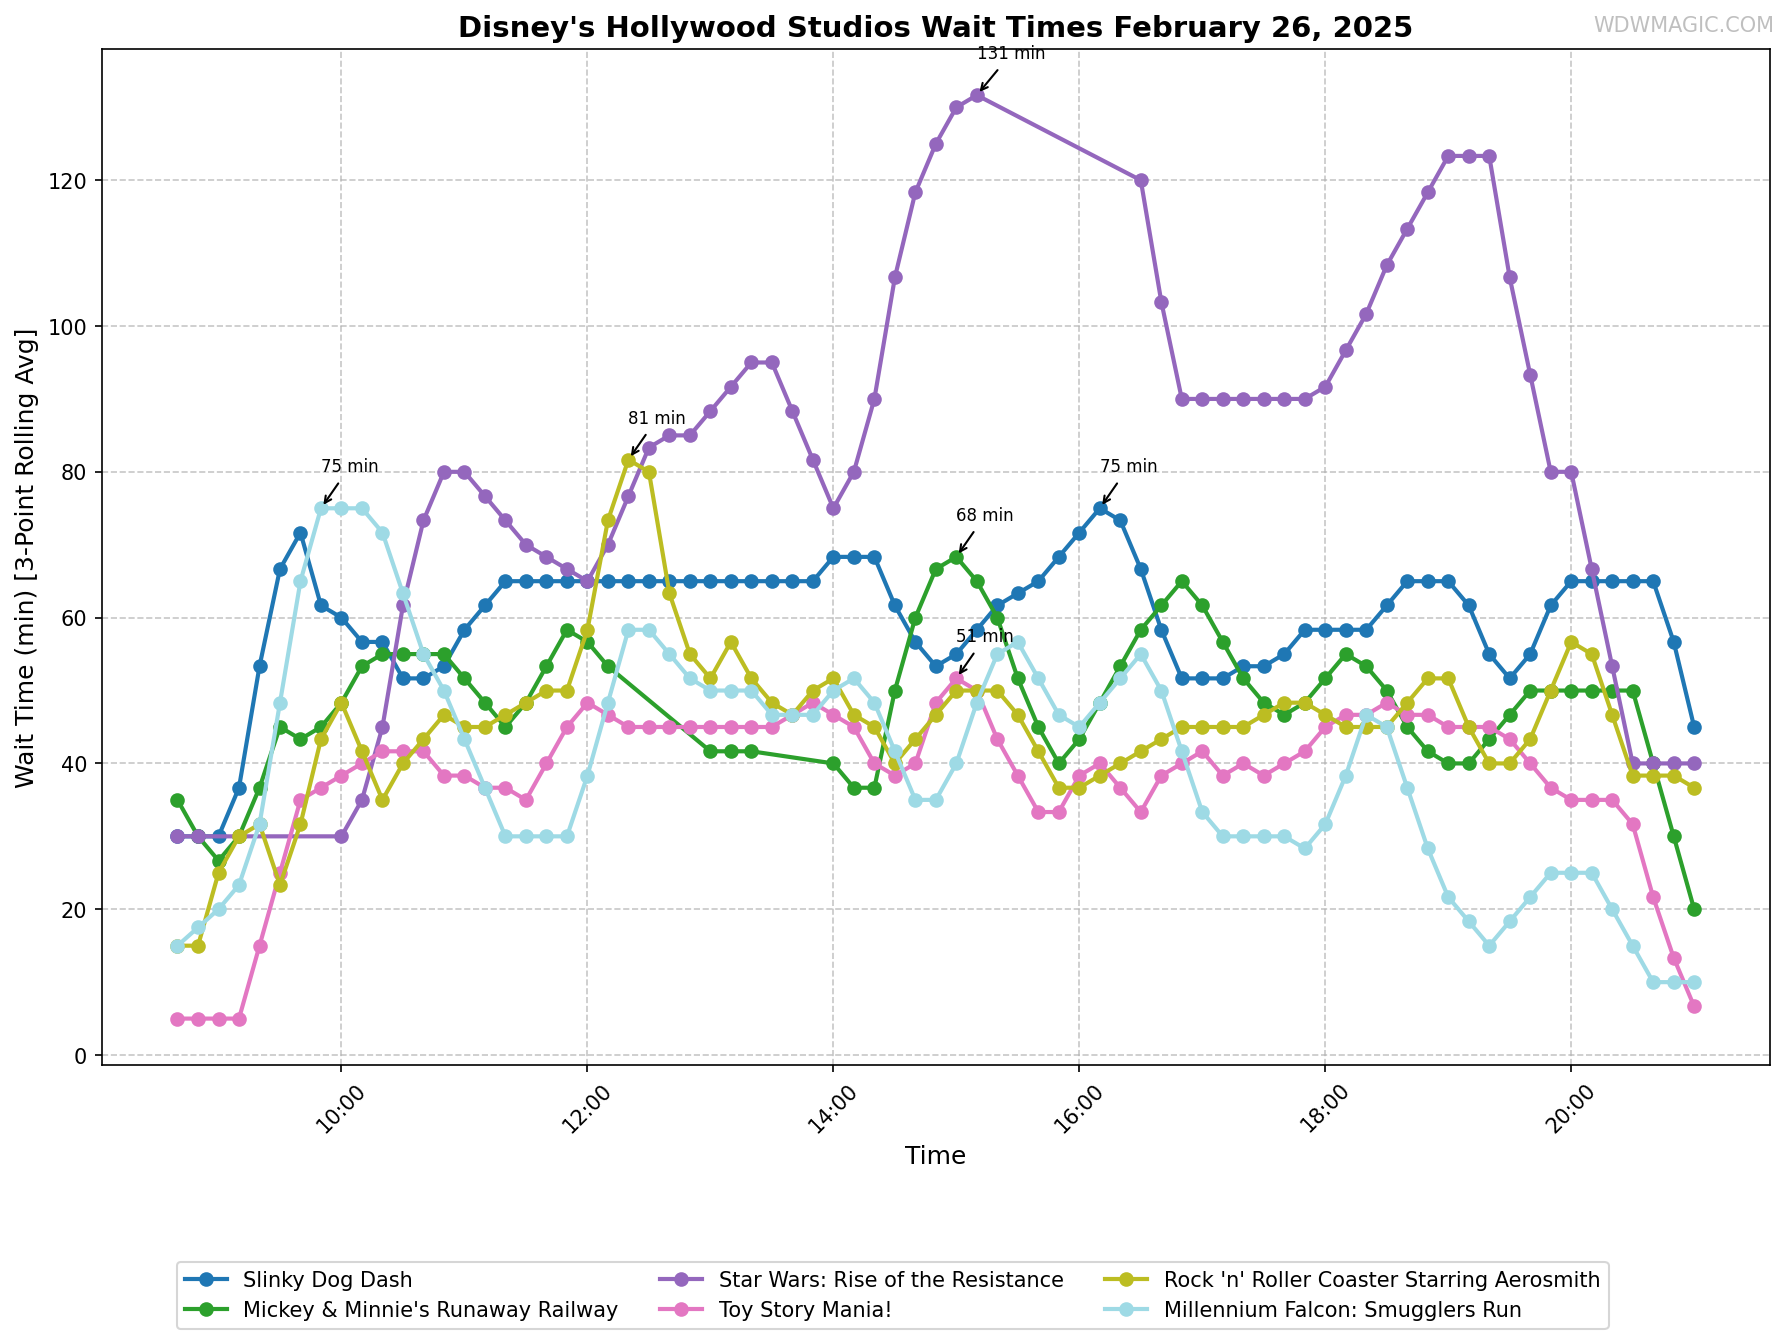Click the 100 y-axis tick label

[x=70, y=327]
